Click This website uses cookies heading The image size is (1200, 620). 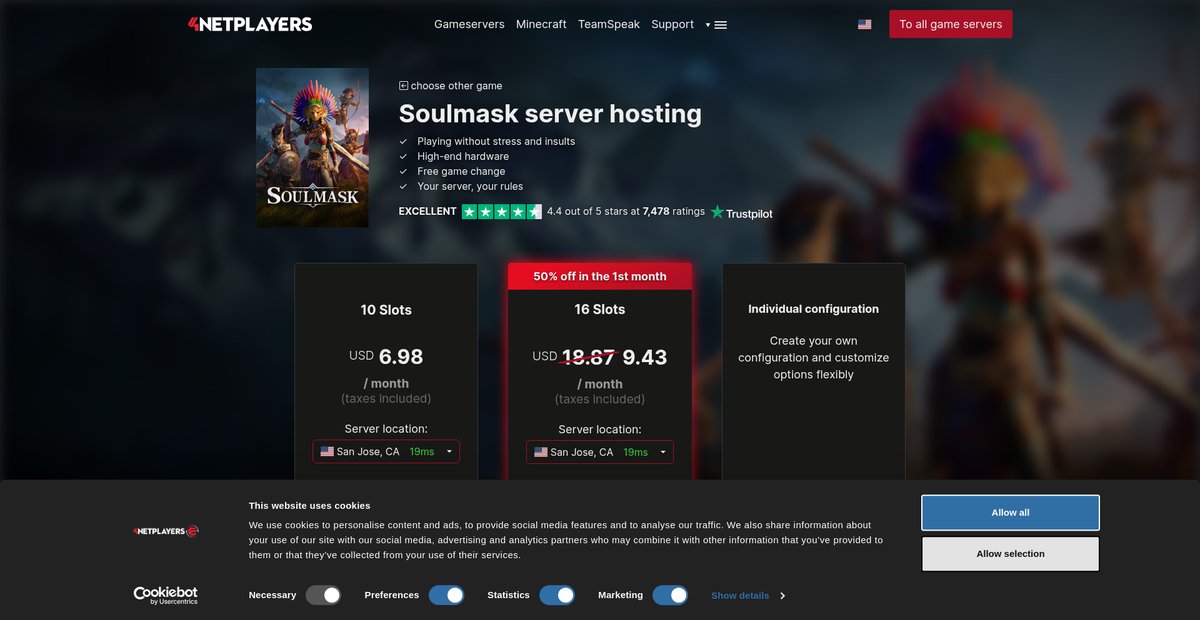click(309, 506)
